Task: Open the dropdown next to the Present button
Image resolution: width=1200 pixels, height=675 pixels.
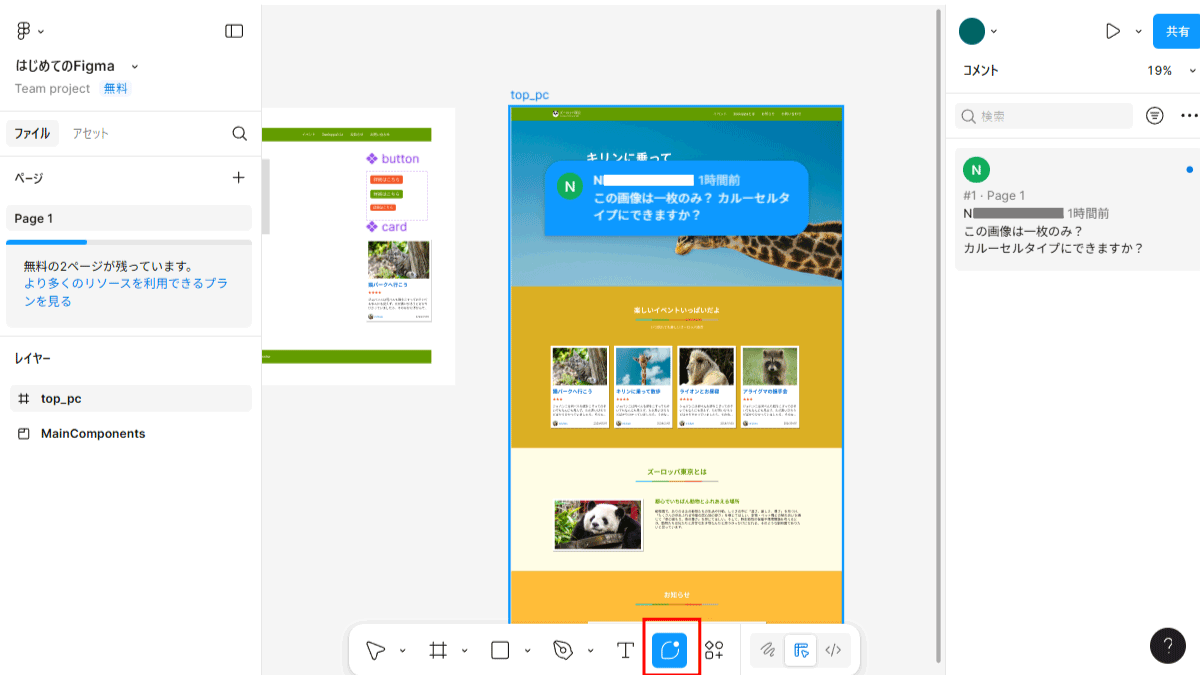Action: click(1138, 32)
